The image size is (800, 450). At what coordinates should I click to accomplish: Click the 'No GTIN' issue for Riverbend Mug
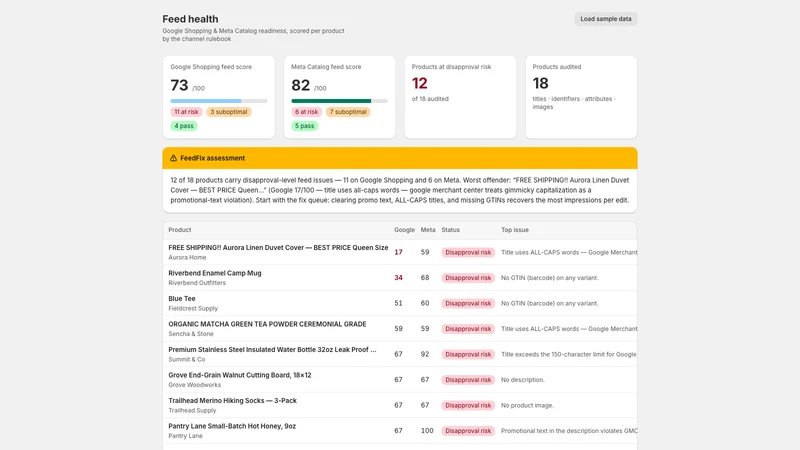(549, 278)
